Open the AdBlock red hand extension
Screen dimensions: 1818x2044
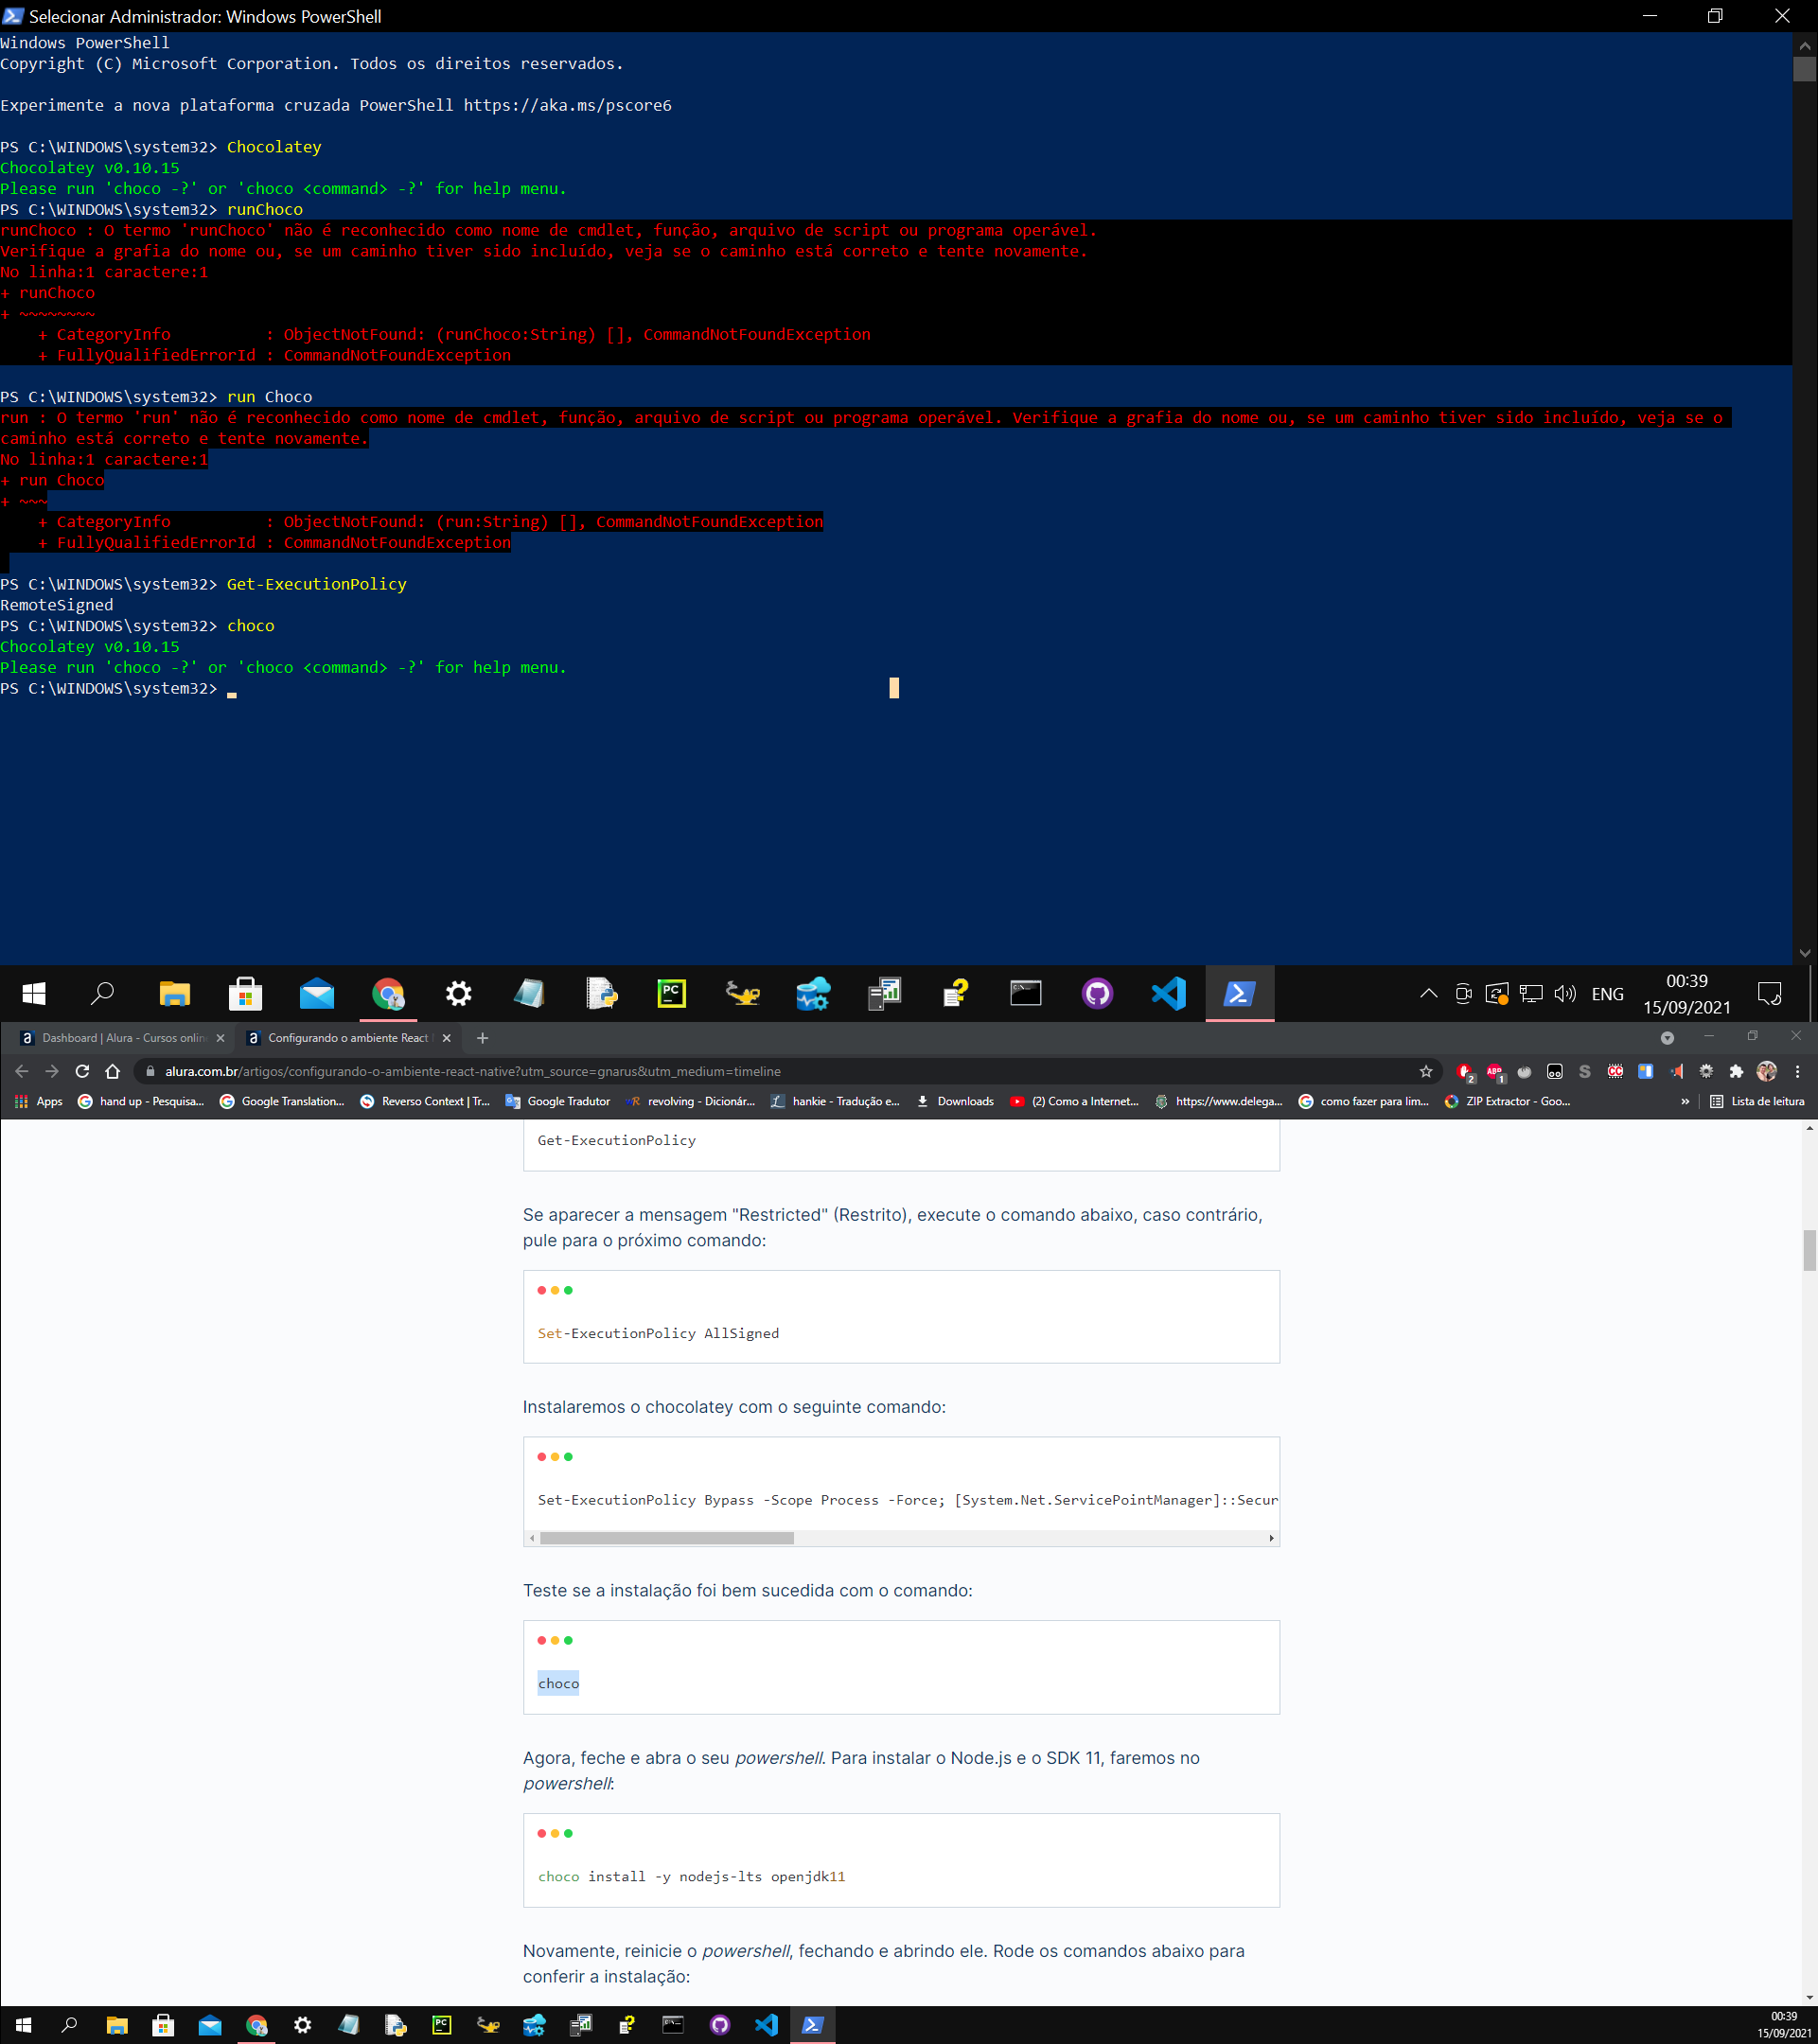coord(1465,1071)
